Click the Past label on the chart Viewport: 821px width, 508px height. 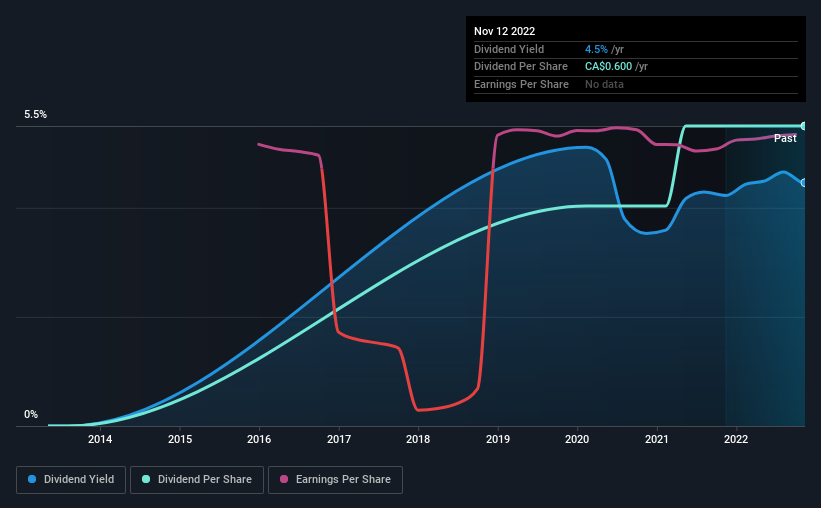[x=785, y=138]
